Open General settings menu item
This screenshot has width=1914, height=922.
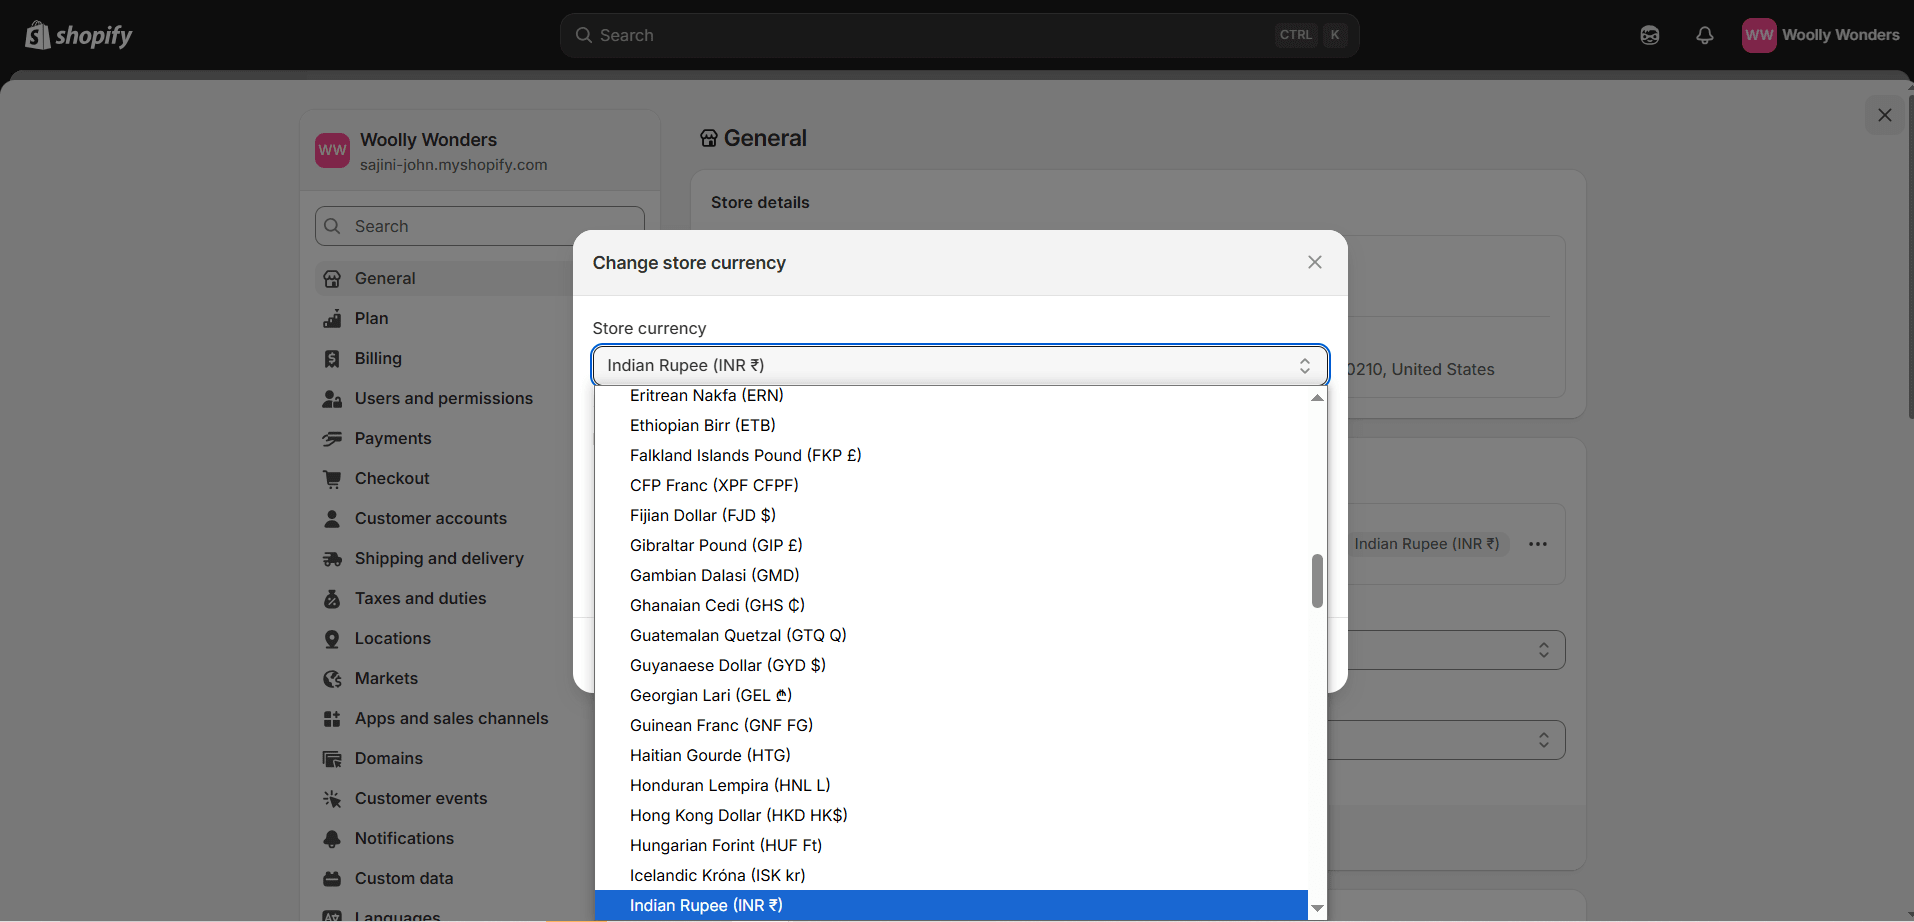pos(444,279)
